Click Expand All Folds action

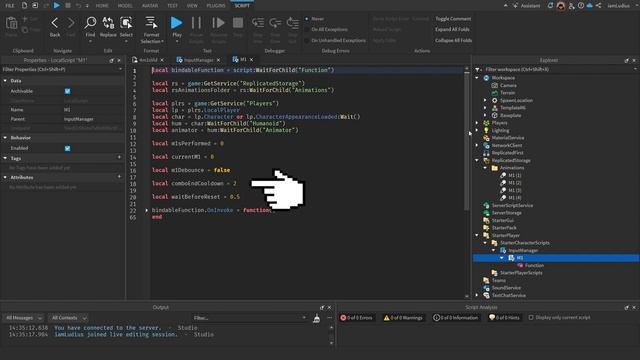click(x=452, y=29)
